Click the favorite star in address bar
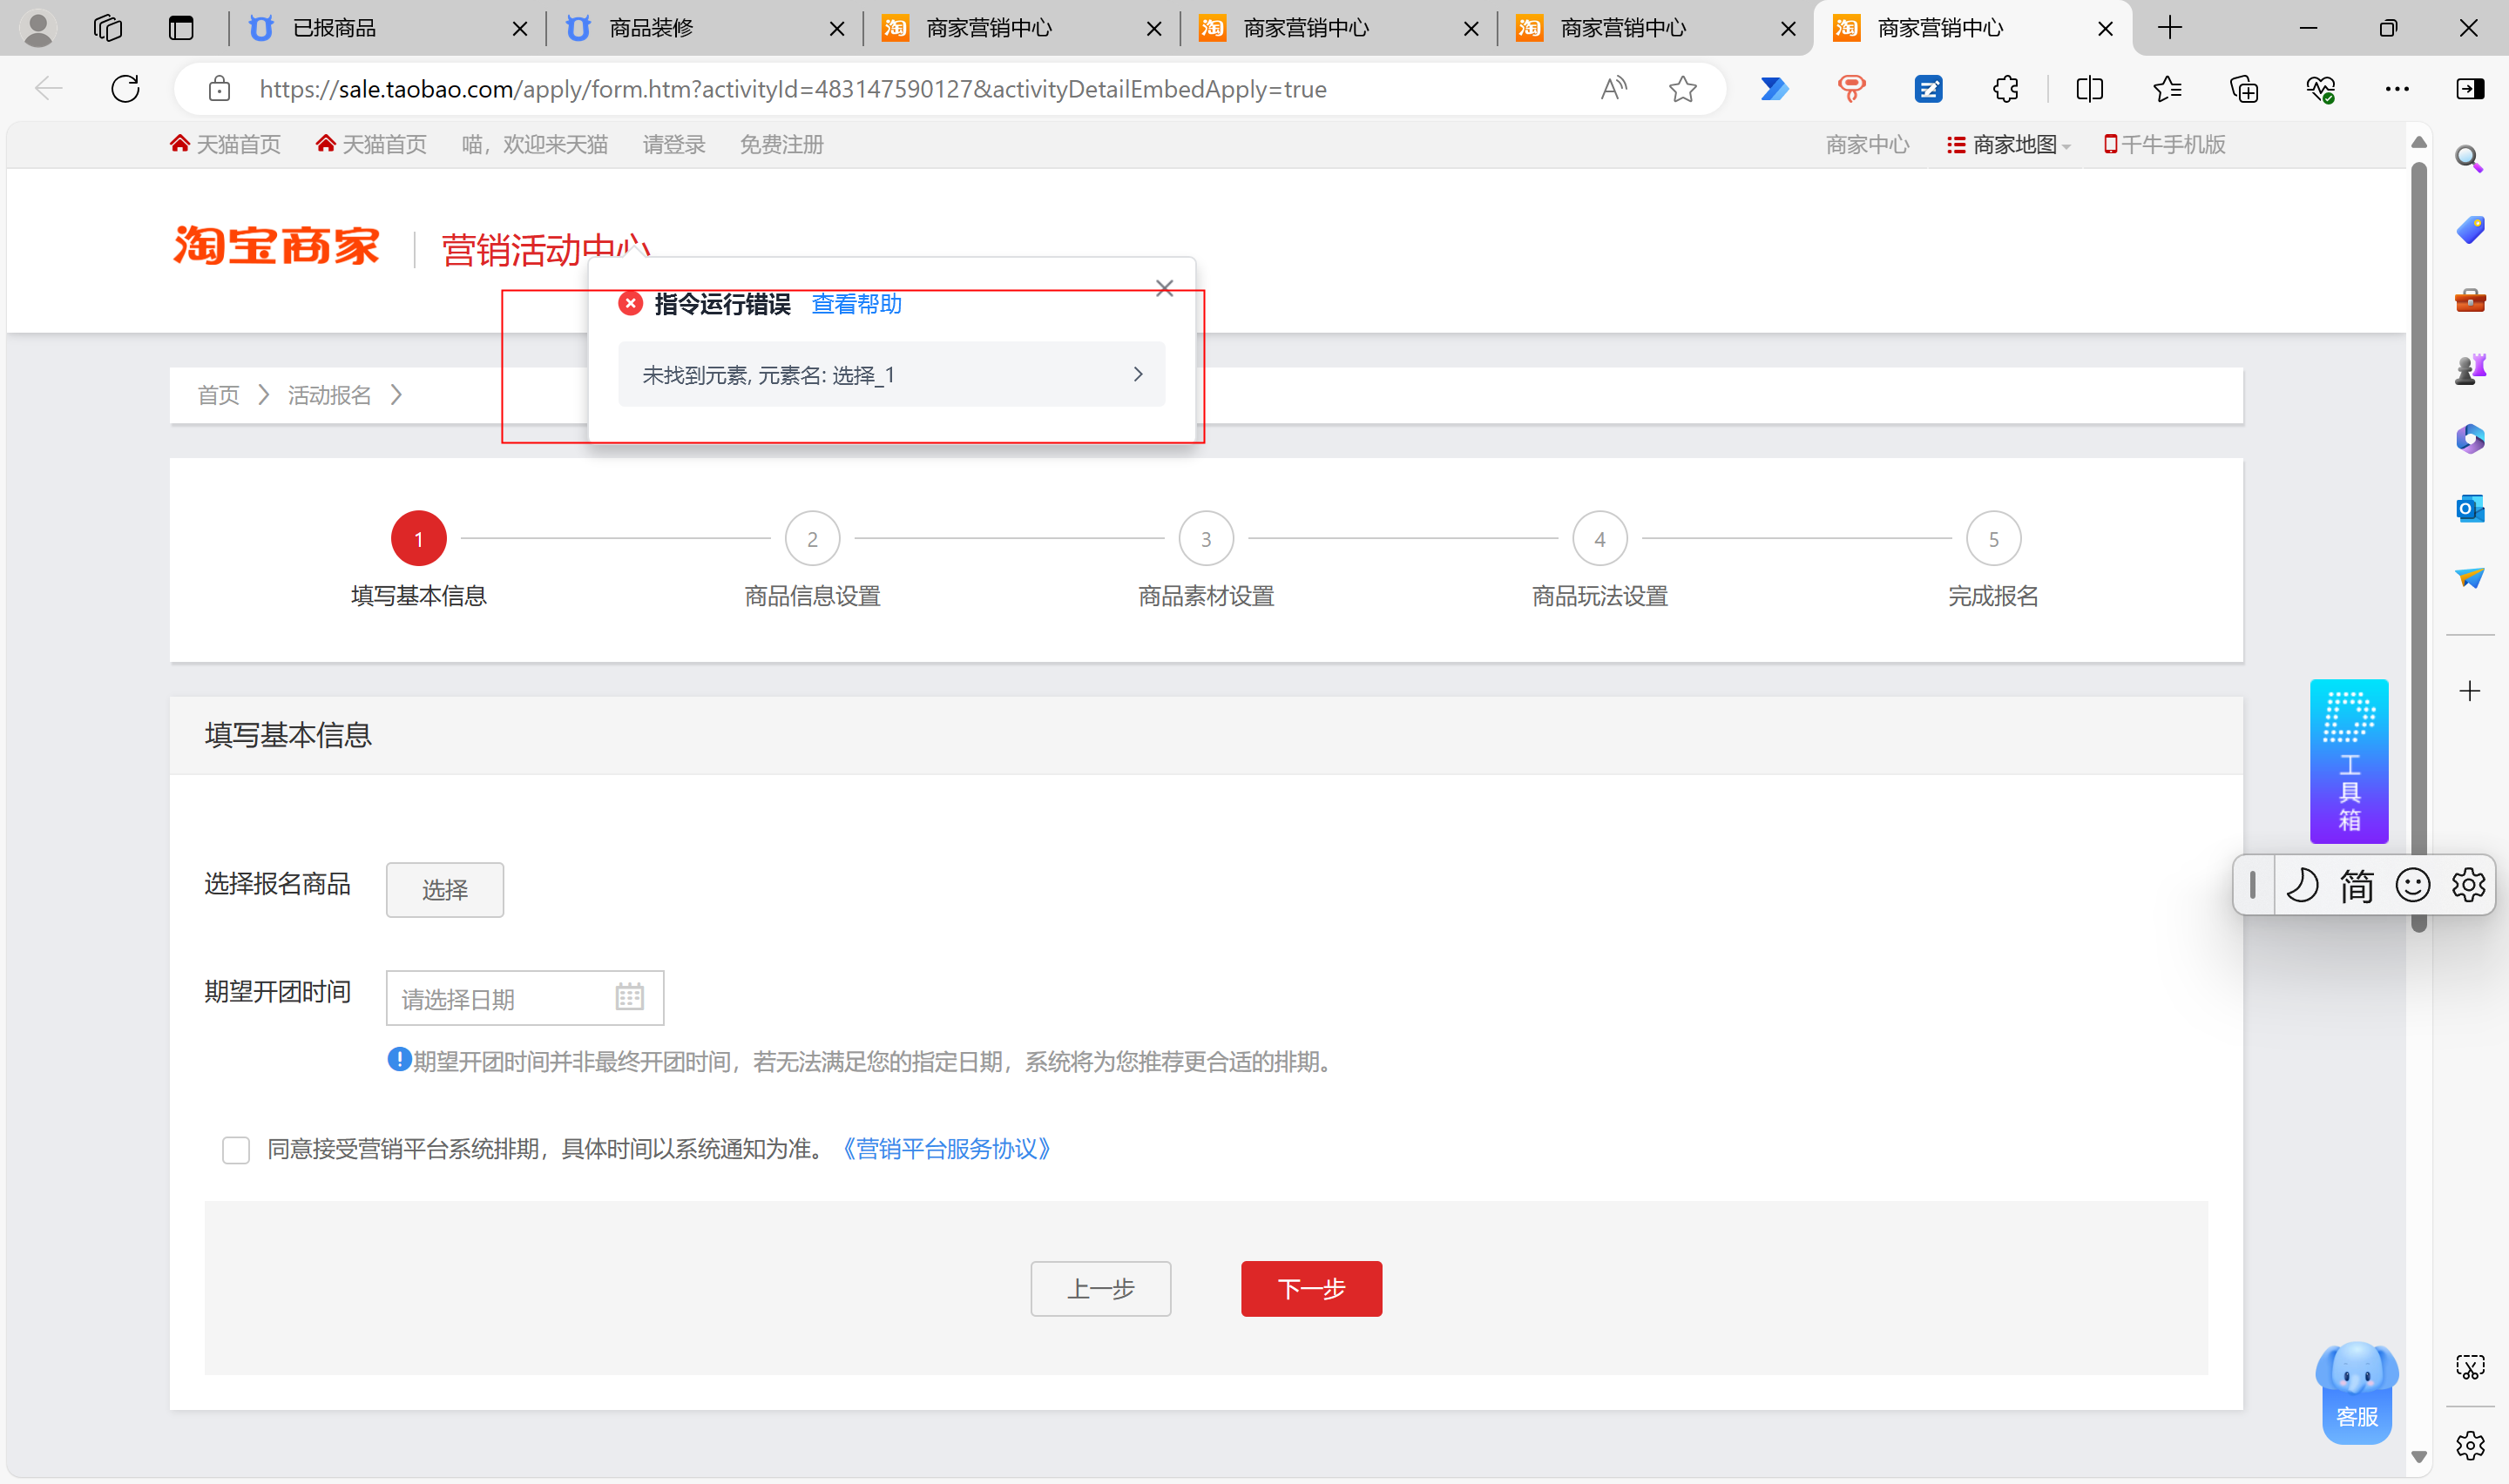 pos(1682,89)
